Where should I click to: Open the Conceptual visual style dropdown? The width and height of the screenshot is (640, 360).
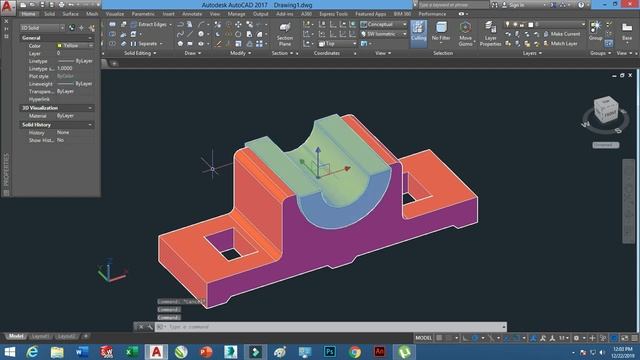(x=384, y=24)
